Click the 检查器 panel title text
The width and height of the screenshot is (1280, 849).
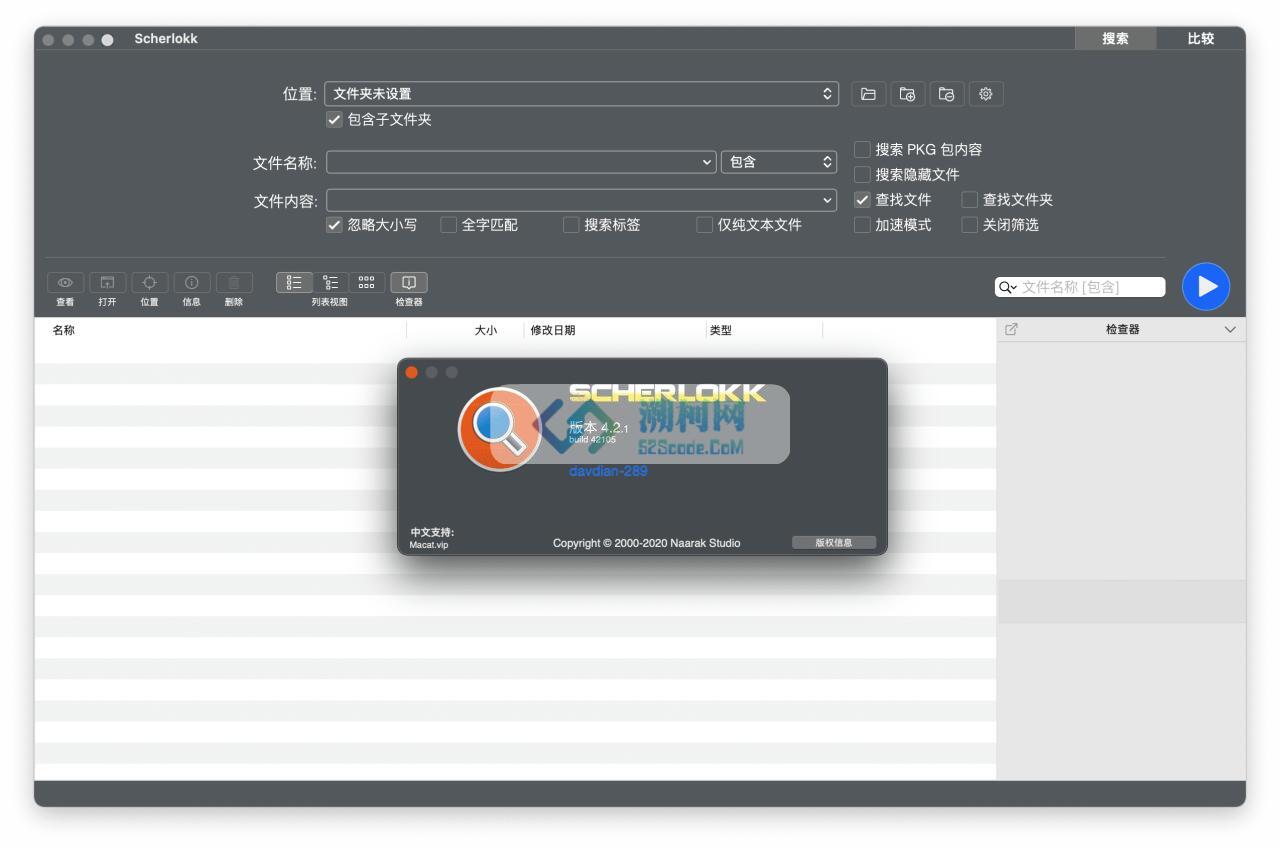tap(1122, 329)
